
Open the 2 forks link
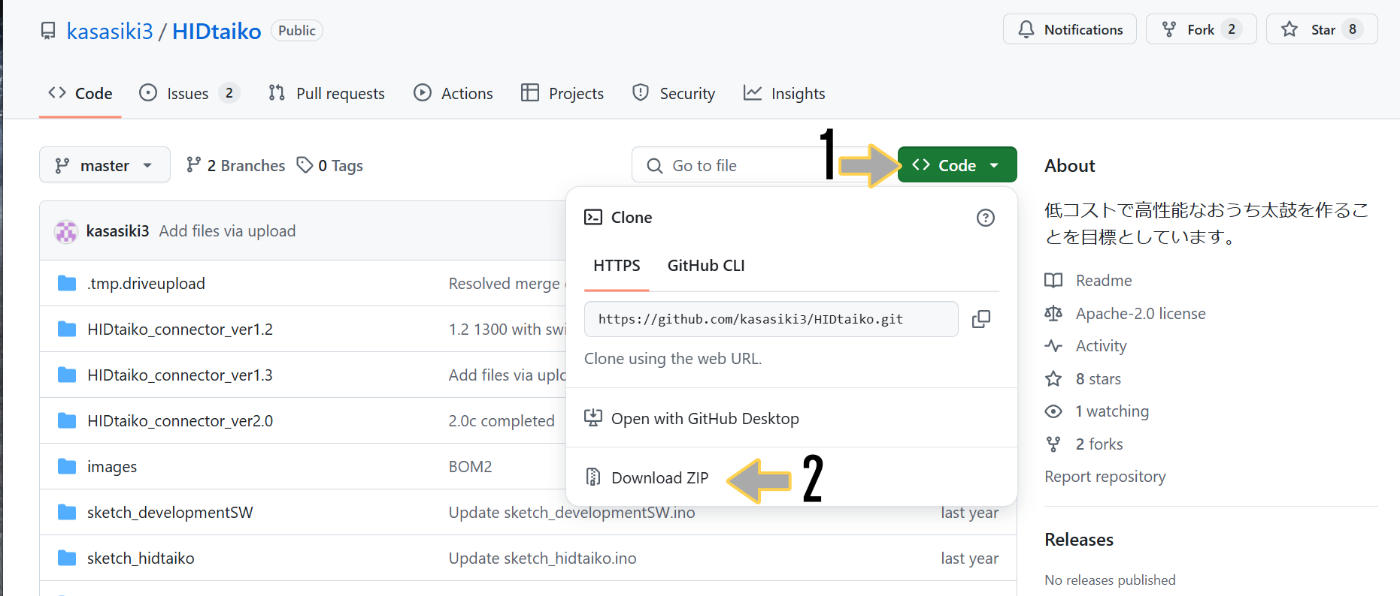click(1084, 444)
